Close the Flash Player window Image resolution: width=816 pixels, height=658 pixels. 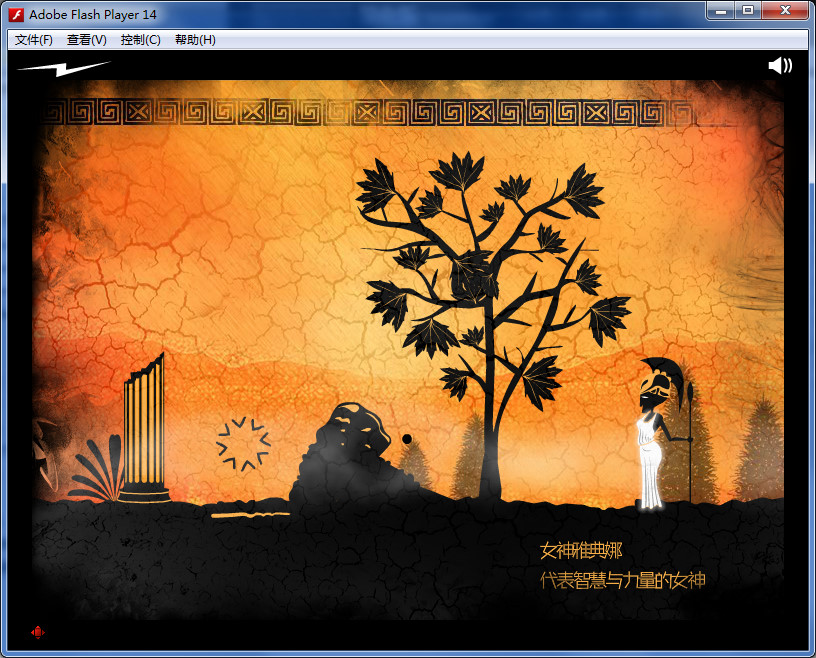pyautogui.click(x=785, y=10)
